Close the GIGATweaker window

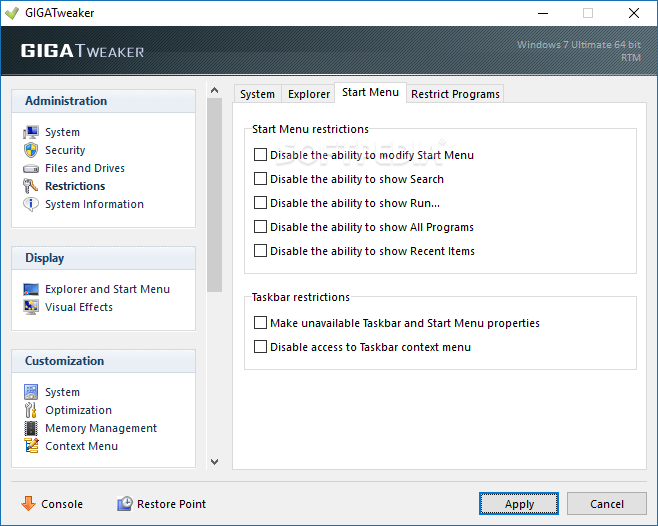pyautogui.click(x=634, y=13)
